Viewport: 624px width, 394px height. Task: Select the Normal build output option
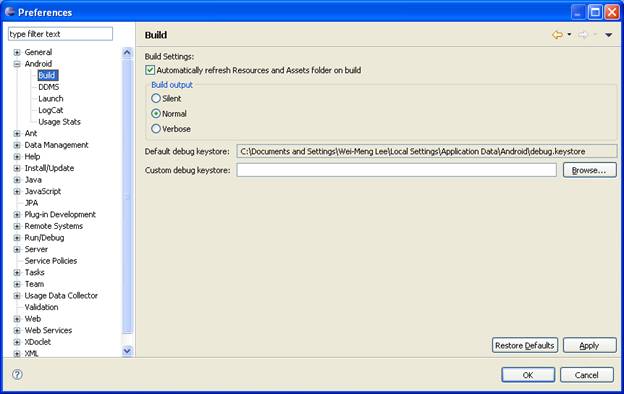pyautogui.click(x=156, y=113)
